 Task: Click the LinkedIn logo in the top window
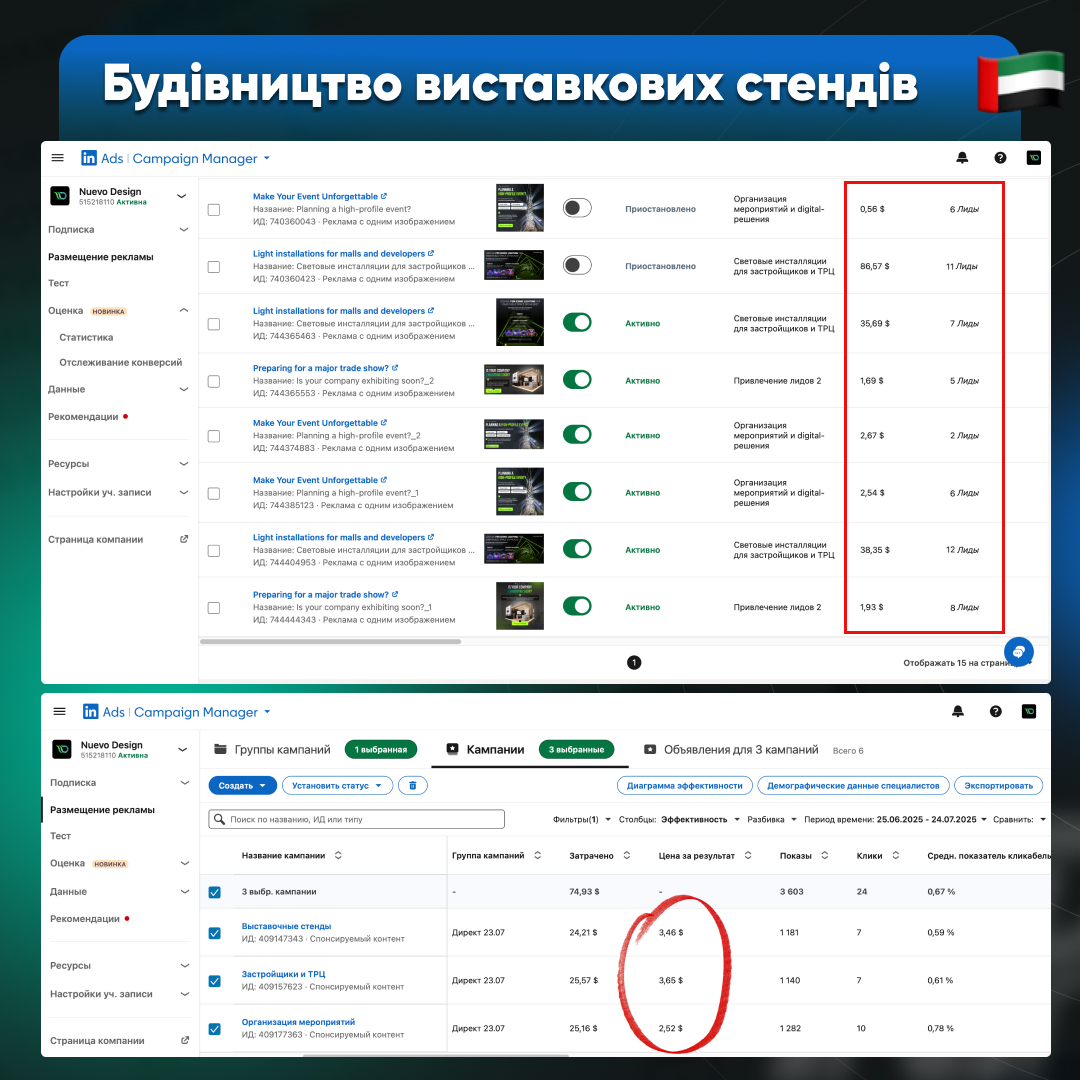[89, 158]
